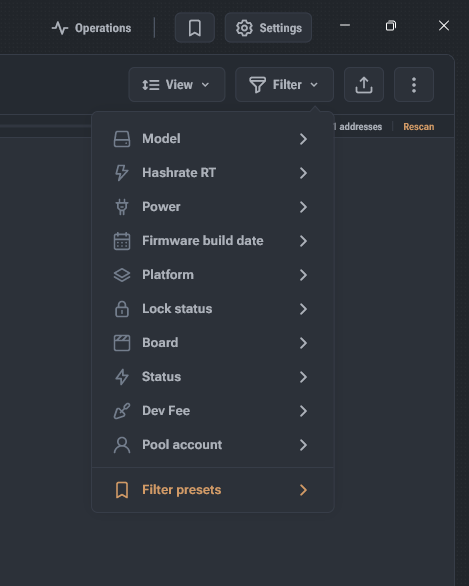Image resolution: width=469 pixels, height=586 pixels.
Task: Collapse the Filter dropdown
Action: (284, 85)
